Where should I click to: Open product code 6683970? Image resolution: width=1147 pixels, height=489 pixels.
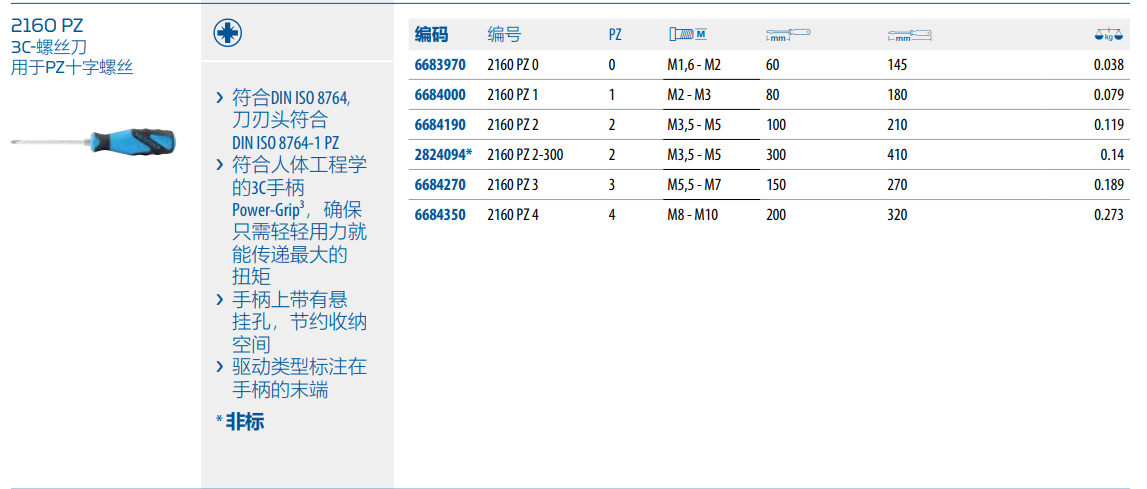[440, 65]
